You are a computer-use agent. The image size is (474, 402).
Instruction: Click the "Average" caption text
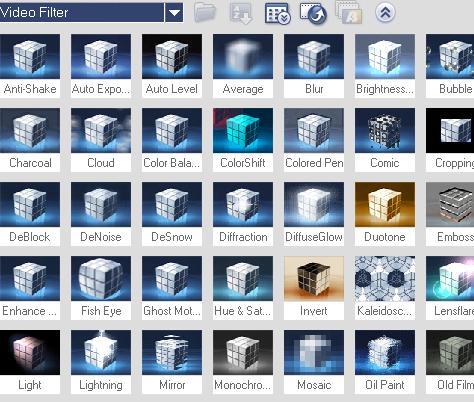click(243, 90)
